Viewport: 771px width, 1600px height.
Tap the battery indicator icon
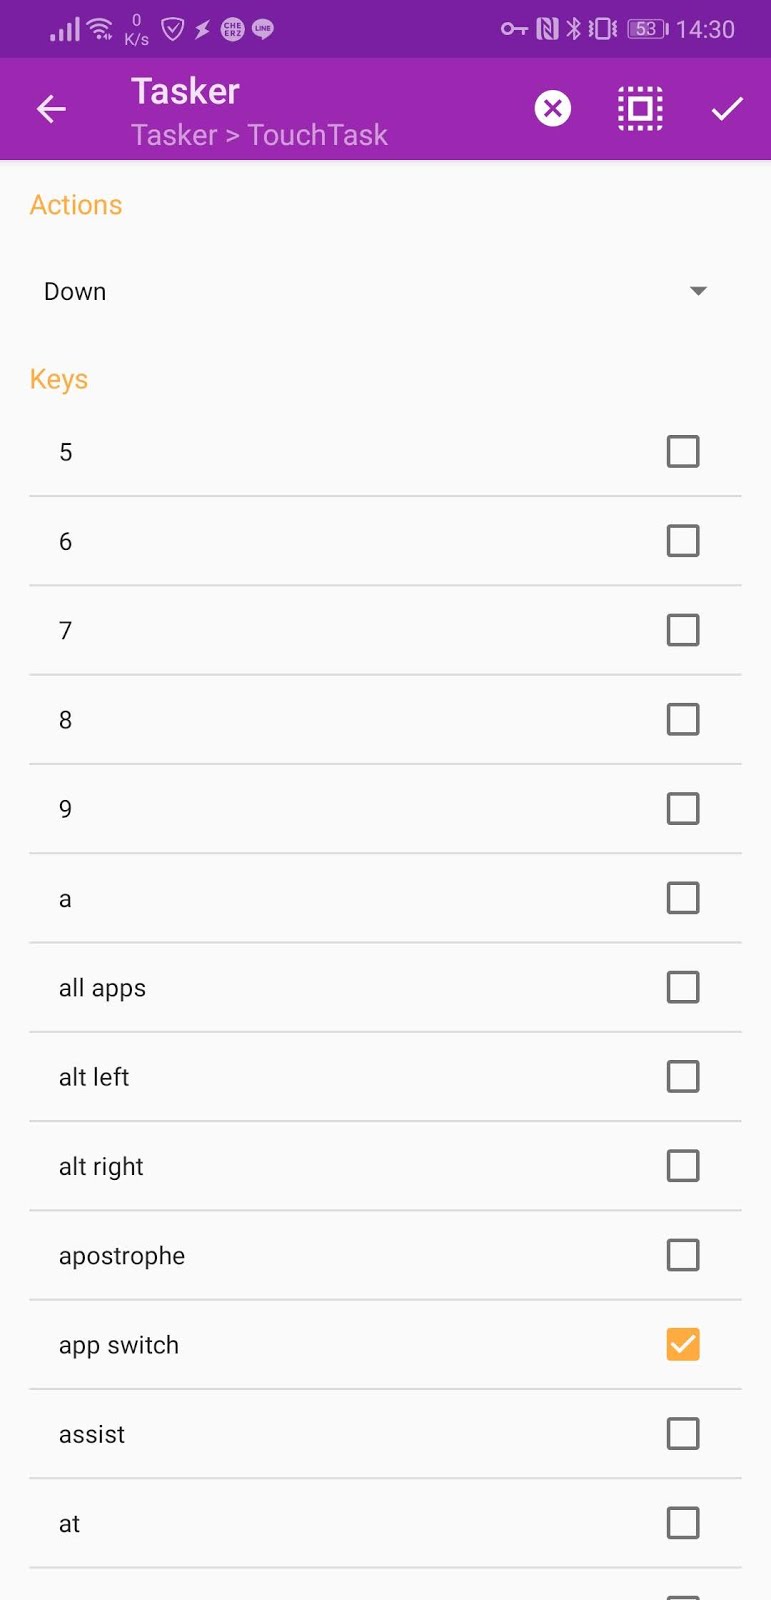pyautogui.click(x=648, y=29)
